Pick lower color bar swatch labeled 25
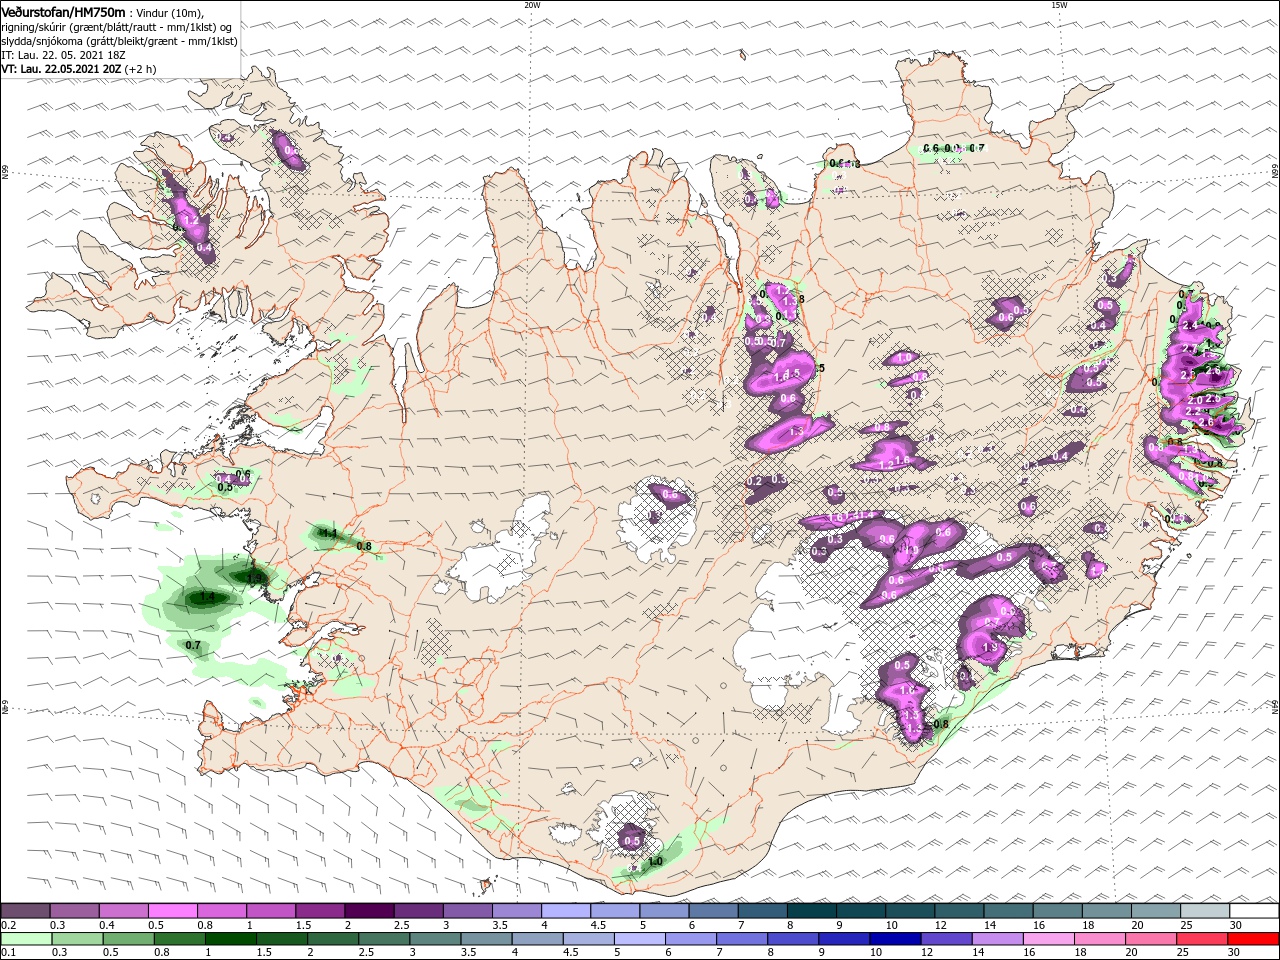 [x=1202, y=940]
